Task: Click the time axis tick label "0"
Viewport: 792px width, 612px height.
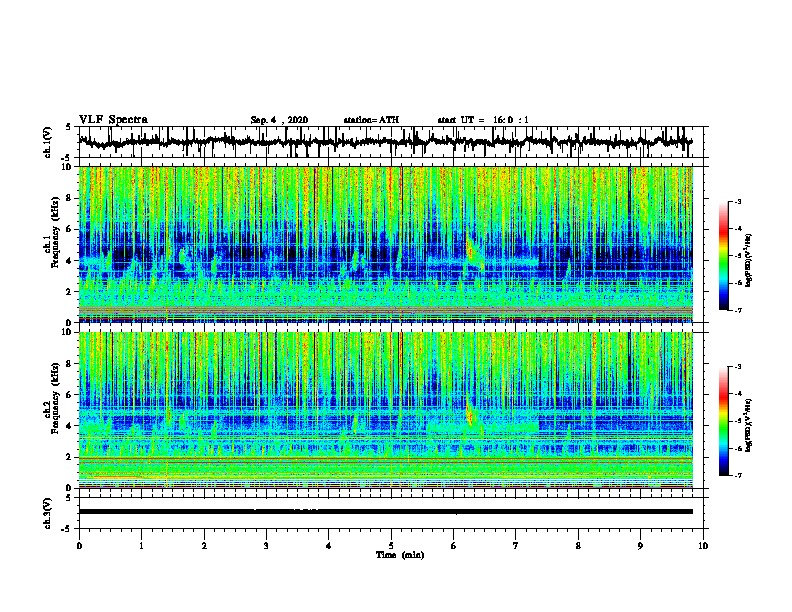Action: pyautogui.click(x=79, y=545)
